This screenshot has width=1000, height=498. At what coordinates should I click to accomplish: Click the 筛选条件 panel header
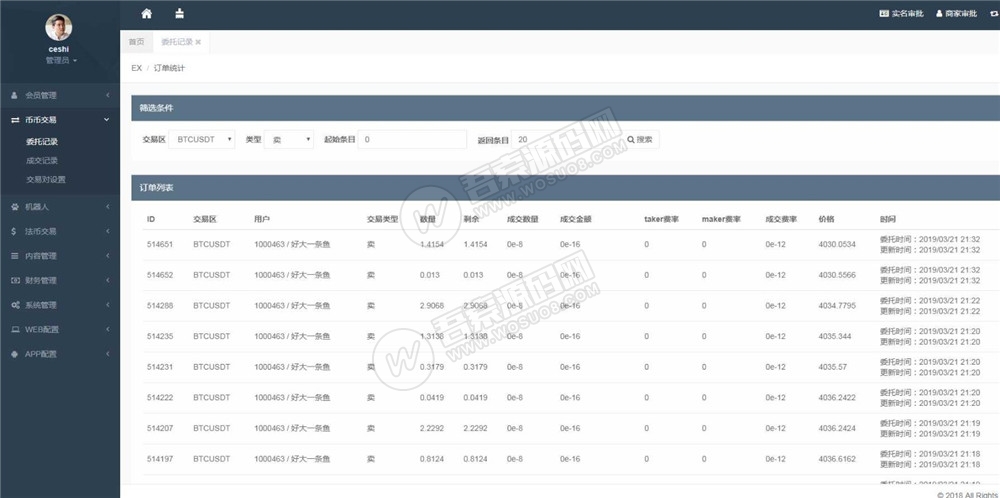point(566,108)
